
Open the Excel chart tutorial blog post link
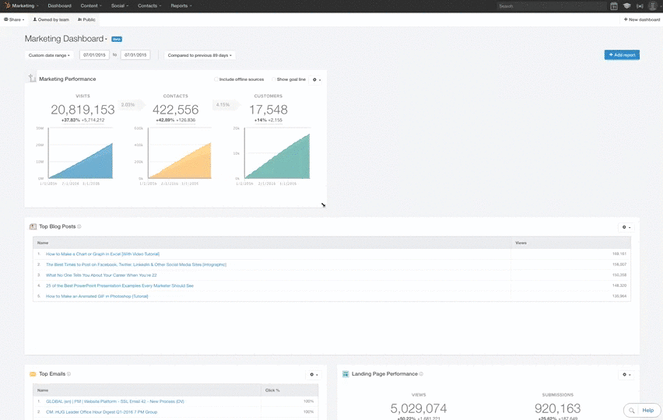(x=102, y=254)
